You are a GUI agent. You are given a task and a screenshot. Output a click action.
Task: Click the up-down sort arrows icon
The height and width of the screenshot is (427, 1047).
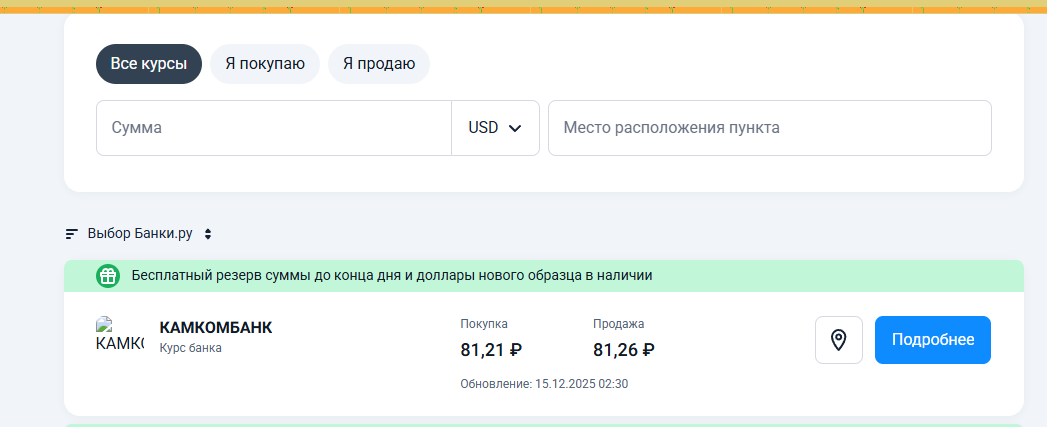(x=208, y=234)
